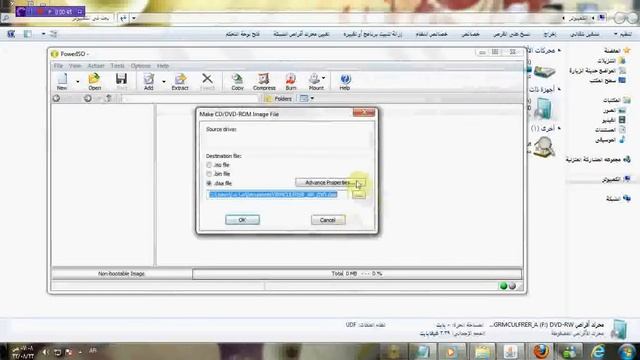Click the DVD drive icon in Explorer

tap(544, 109)
